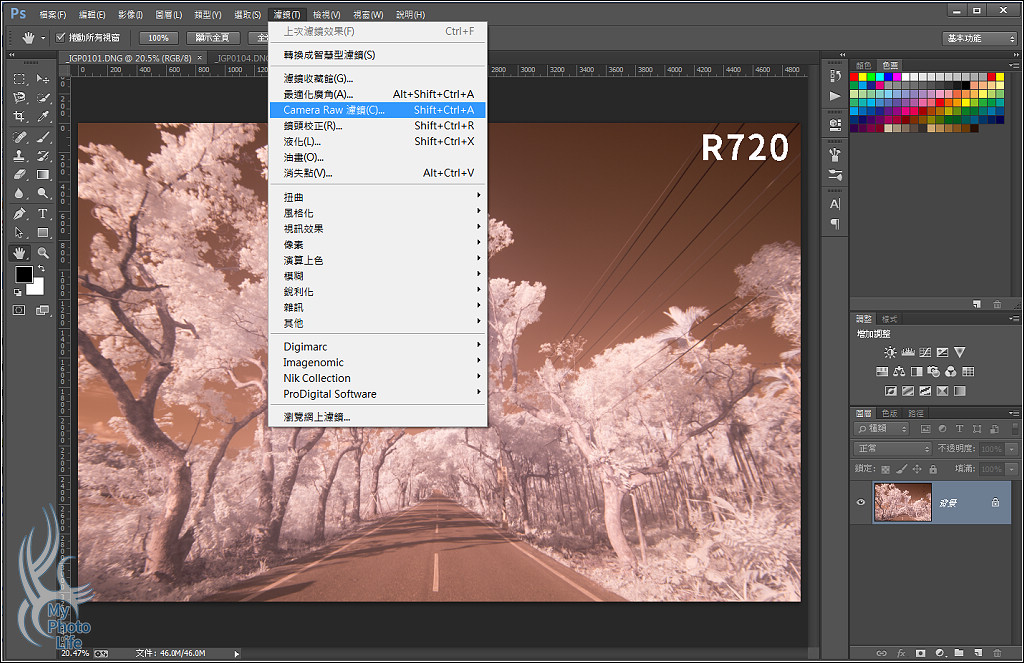
Task: Click the 100% zoom button
Action: click(155, 38)
